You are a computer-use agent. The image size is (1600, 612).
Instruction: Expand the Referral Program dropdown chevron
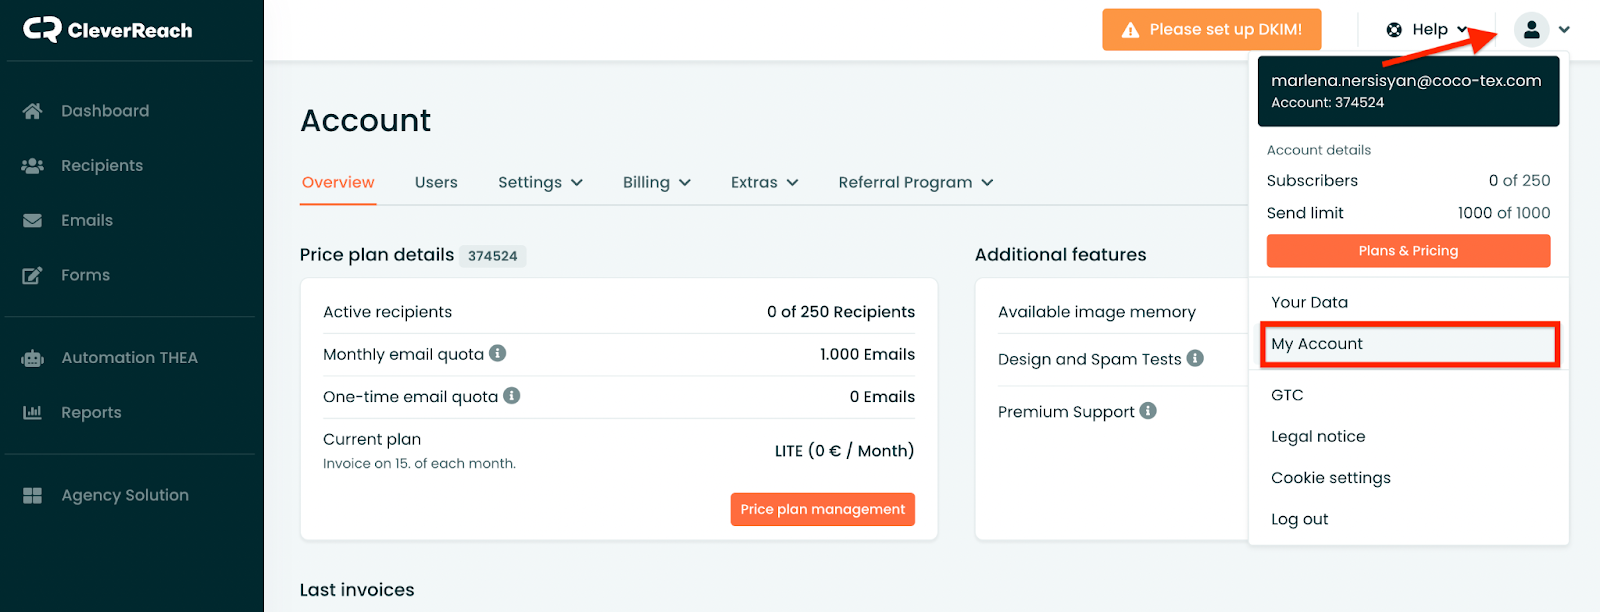987,183
